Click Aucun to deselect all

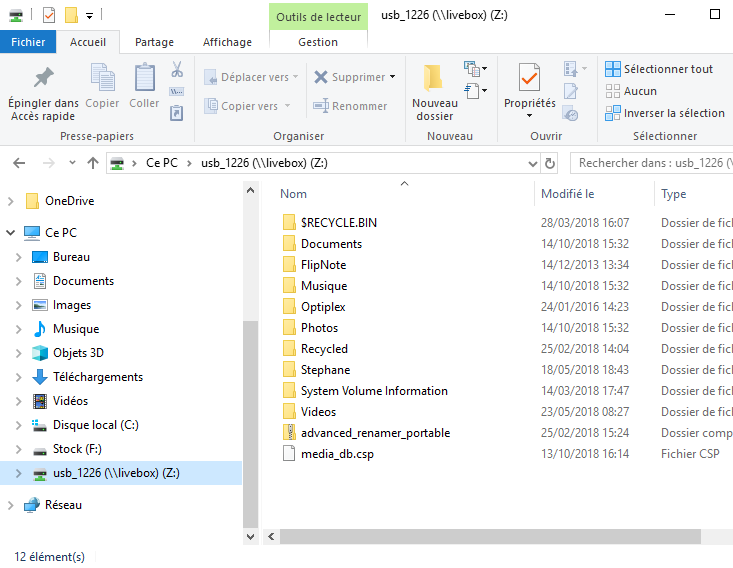tap(631, 91)
